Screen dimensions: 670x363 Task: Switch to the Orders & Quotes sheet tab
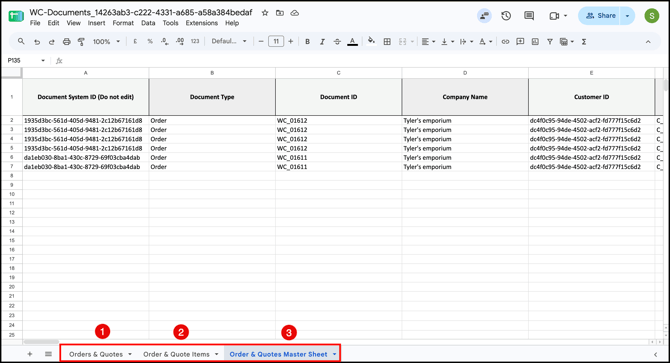[96, 354]
